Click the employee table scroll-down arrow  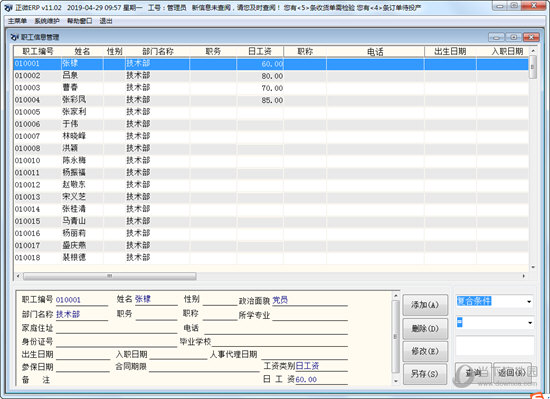533,267
